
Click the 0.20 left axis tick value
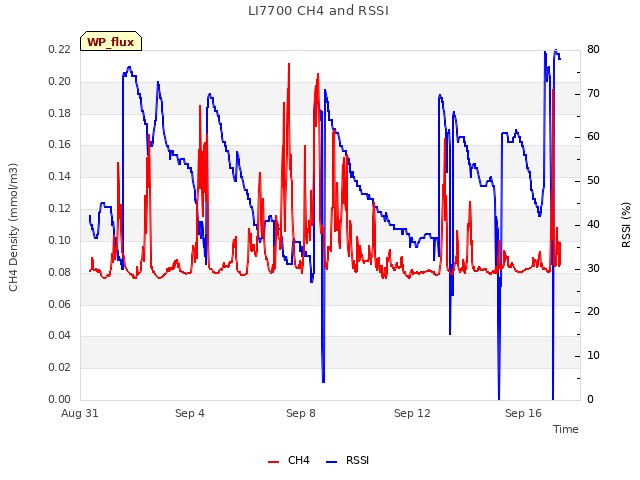[60, 81]
